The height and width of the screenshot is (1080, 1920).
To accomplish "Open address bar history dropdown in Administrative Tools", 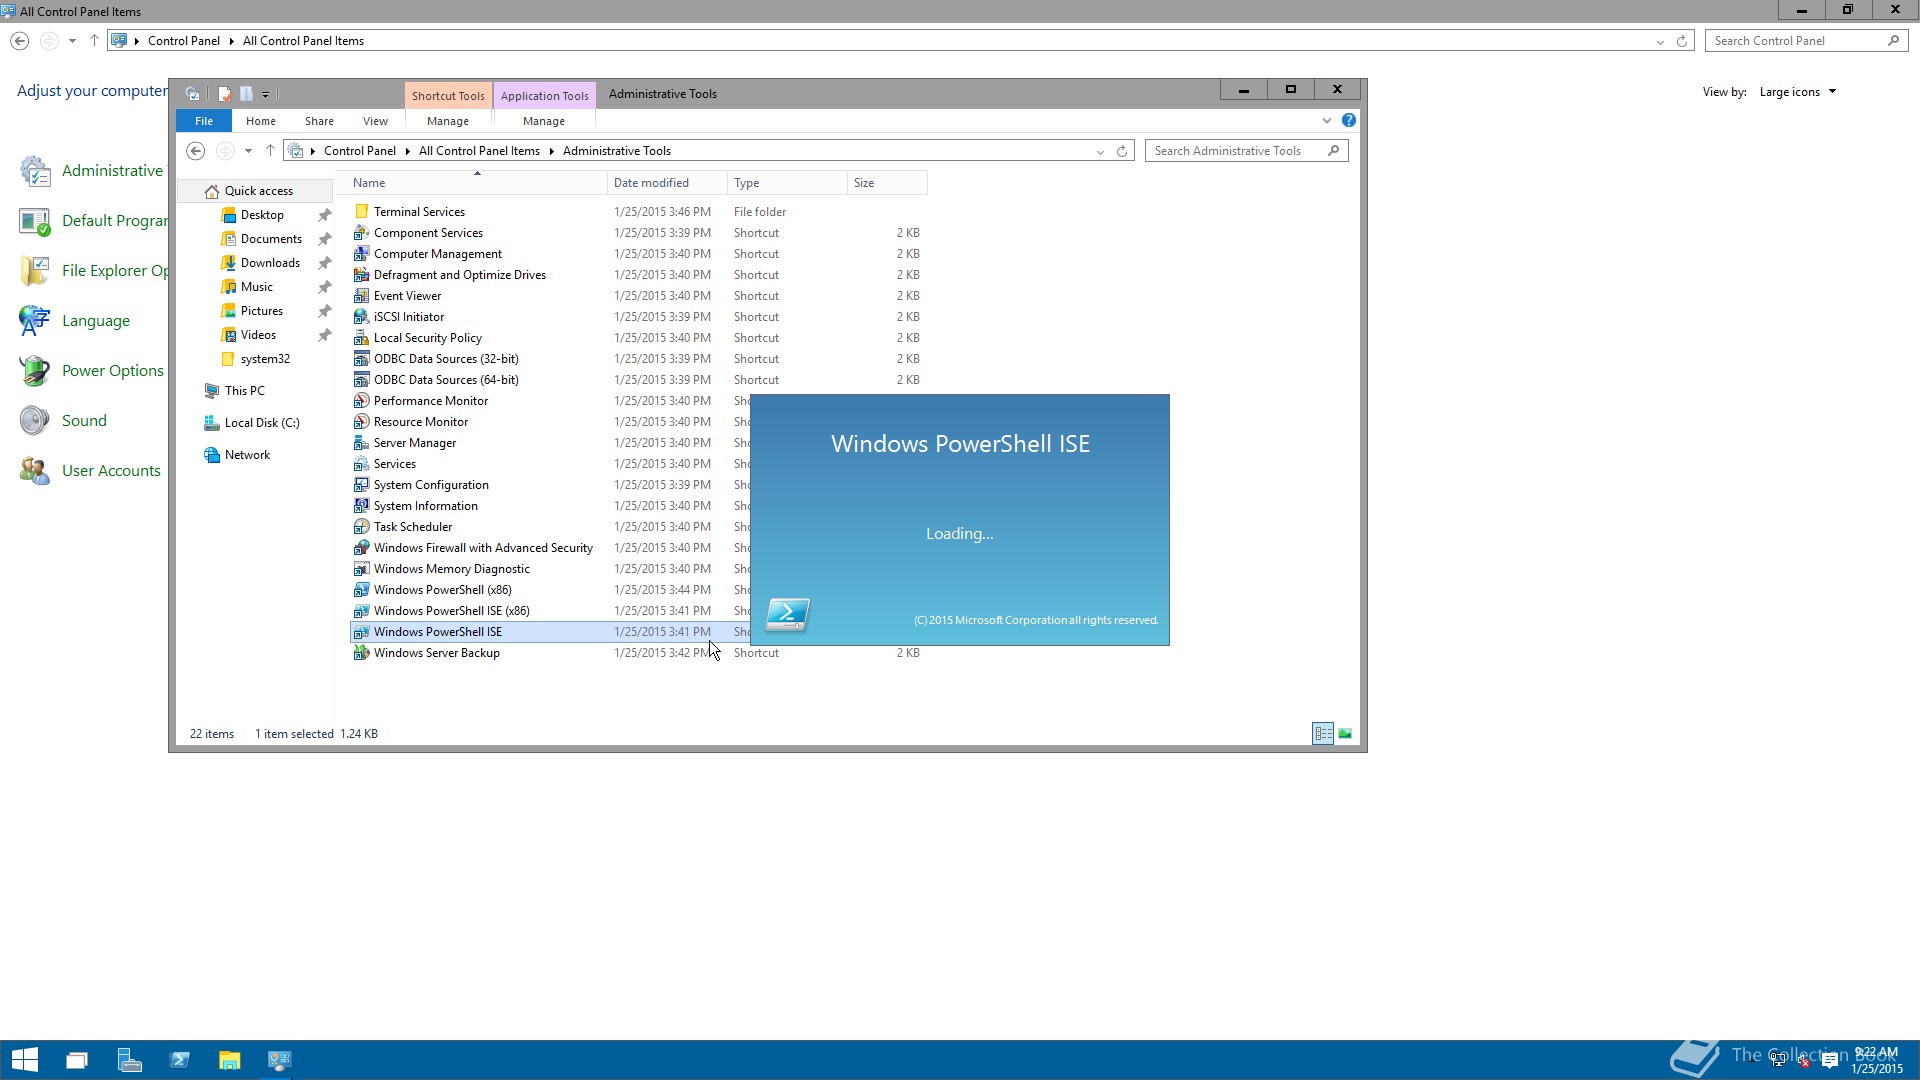I will pyautogui.click(x=1100, y=152).
